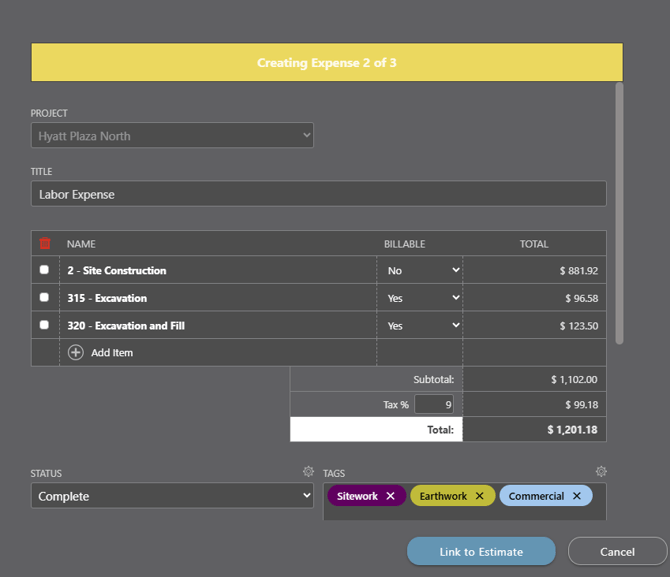Remove the Commercial tag

(x=577, y=496)
